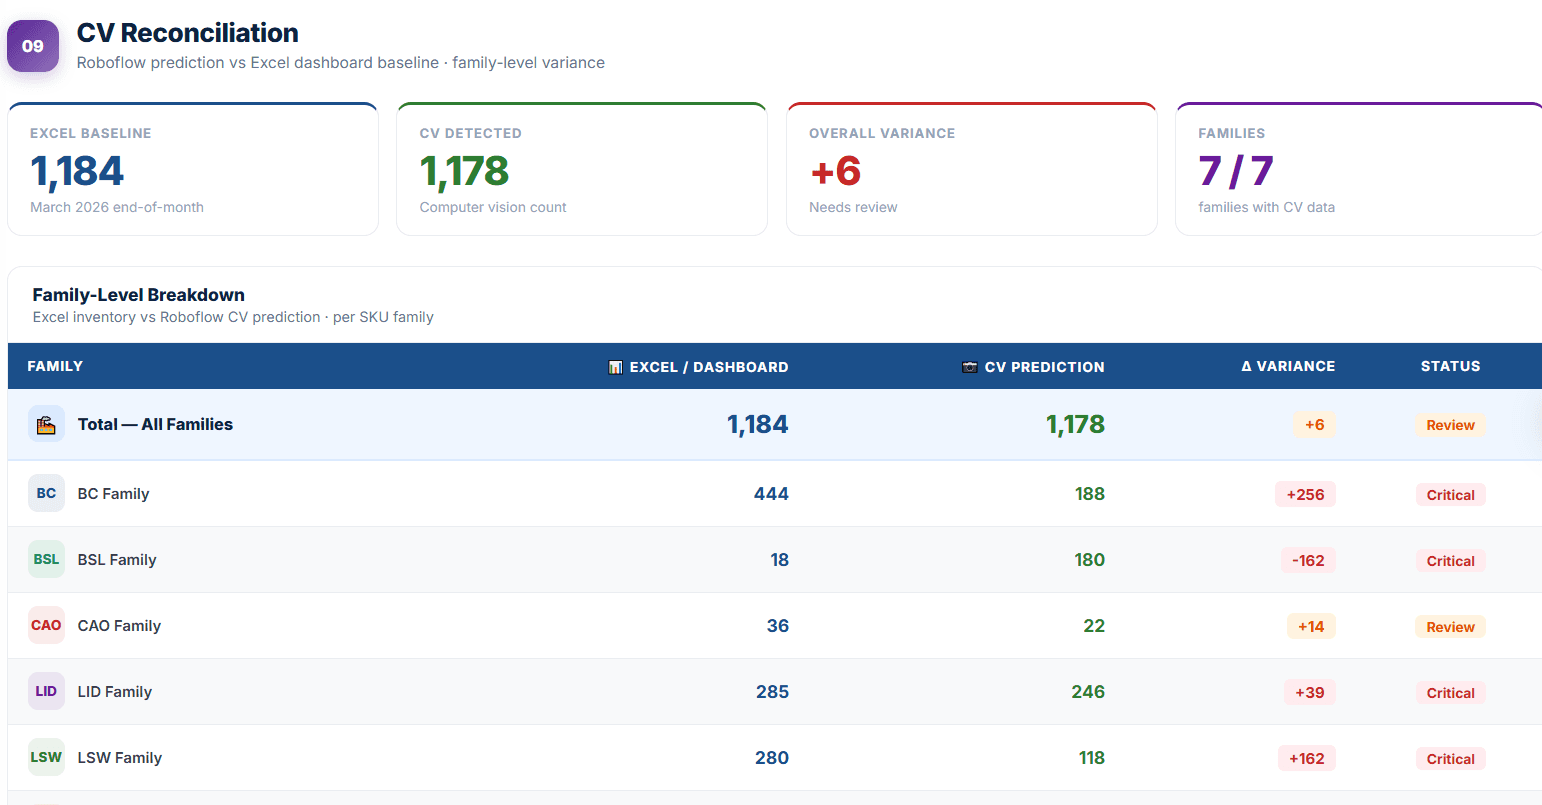Click 'Computer vision count' caption
Viewport: 1542px width, 805px height.
click(x=493, y=207)
